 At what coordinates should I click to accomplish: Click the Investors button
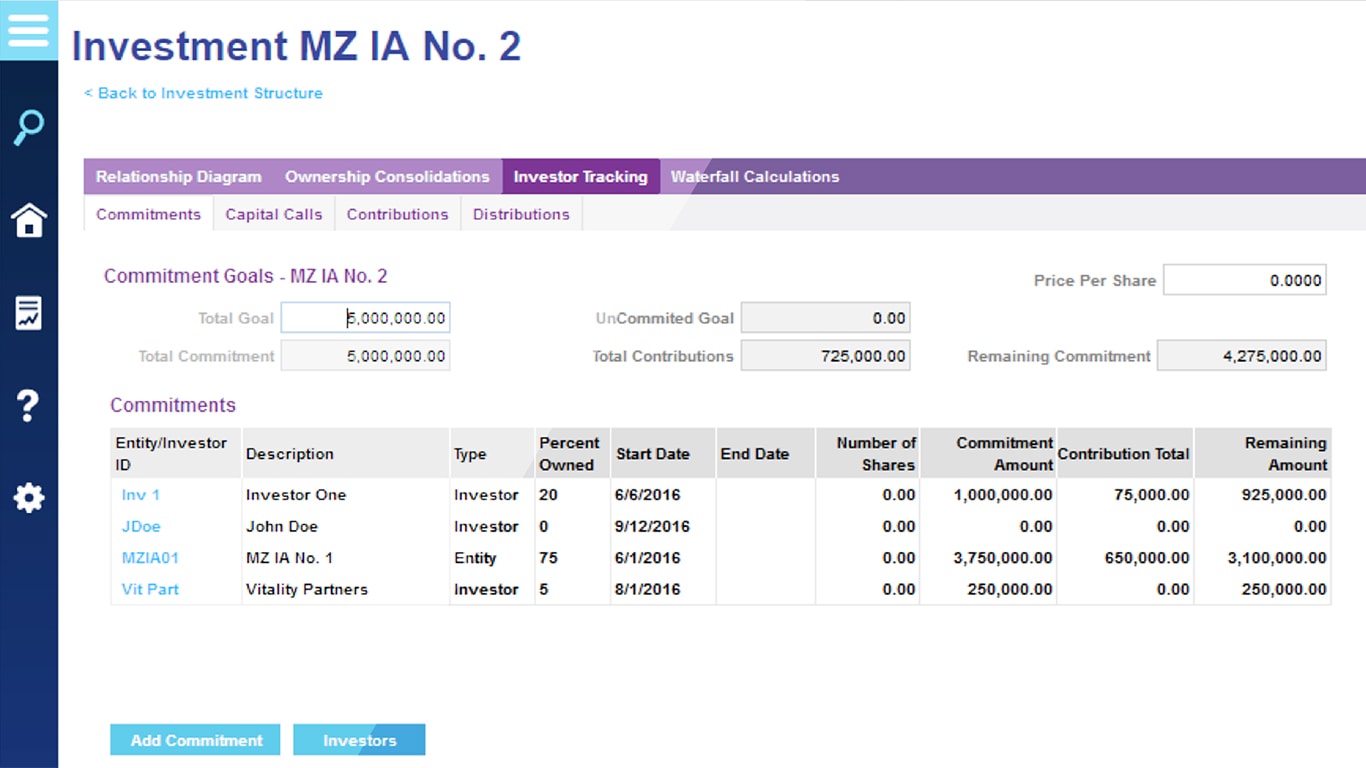359,739
